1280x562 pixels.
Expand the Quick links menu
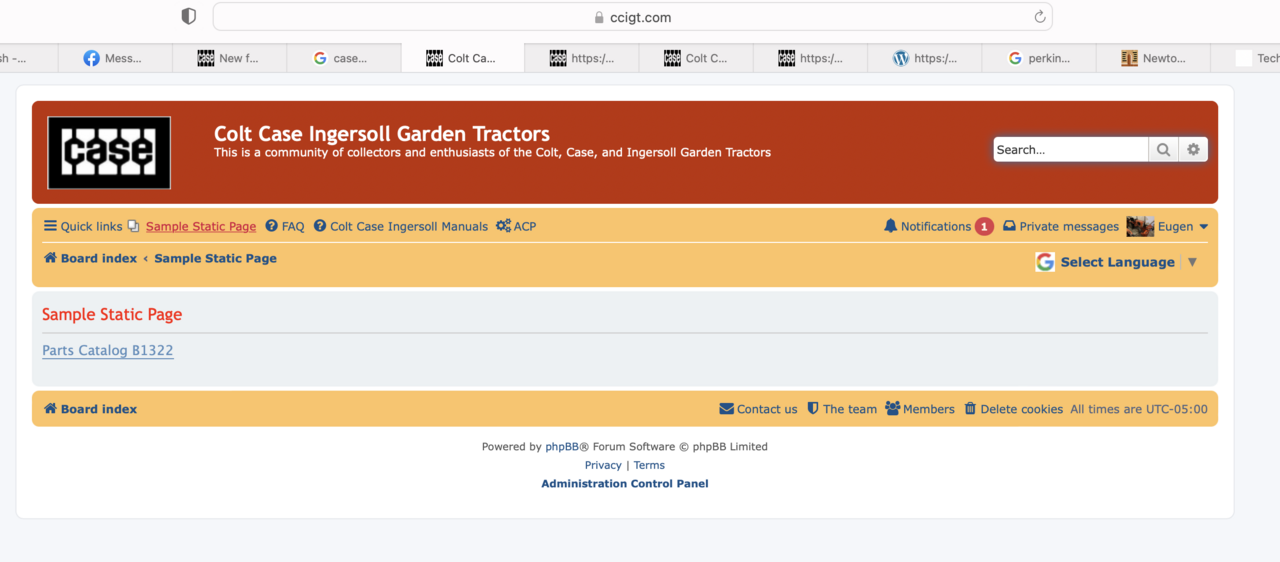click(x=83, y=227)
